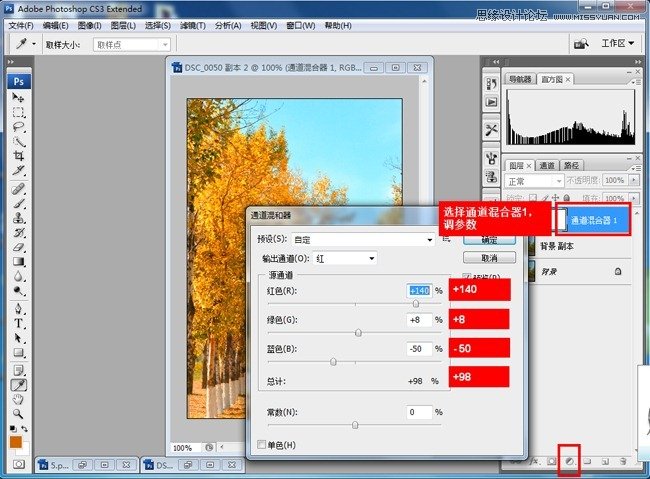The width and height of the screenshot is (650, 479).
Task: Select the Eyedropper tool in toolbox
Action: click(18, 385)
